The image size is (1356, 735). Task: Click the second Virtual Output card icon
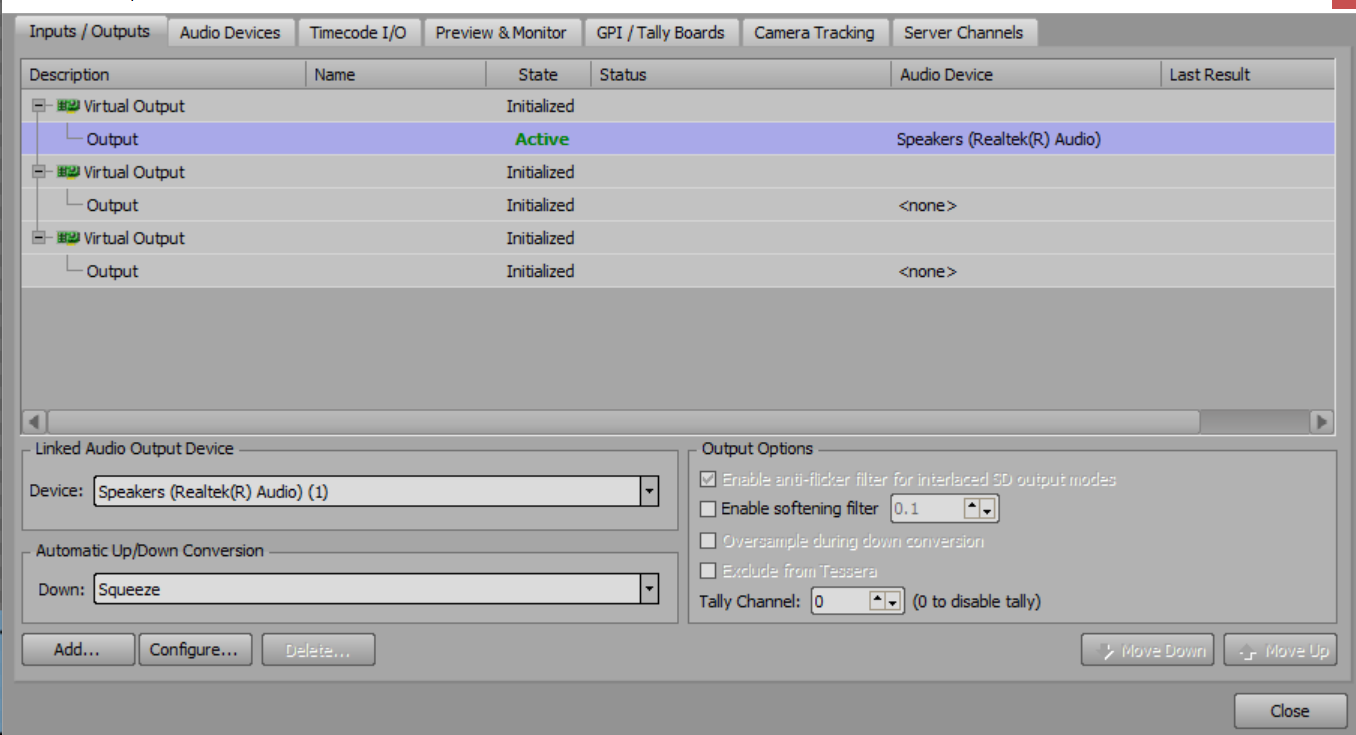68,172
